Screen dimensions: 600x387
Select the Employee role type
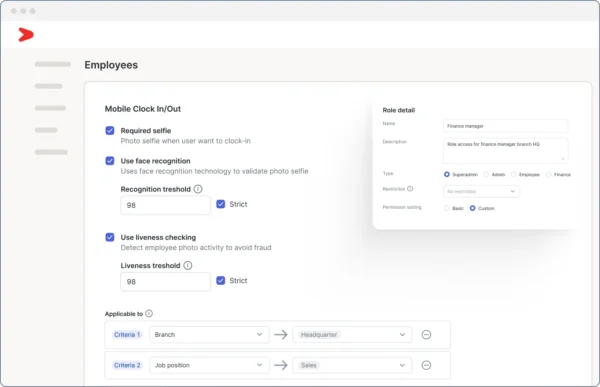tap(514, 174)
